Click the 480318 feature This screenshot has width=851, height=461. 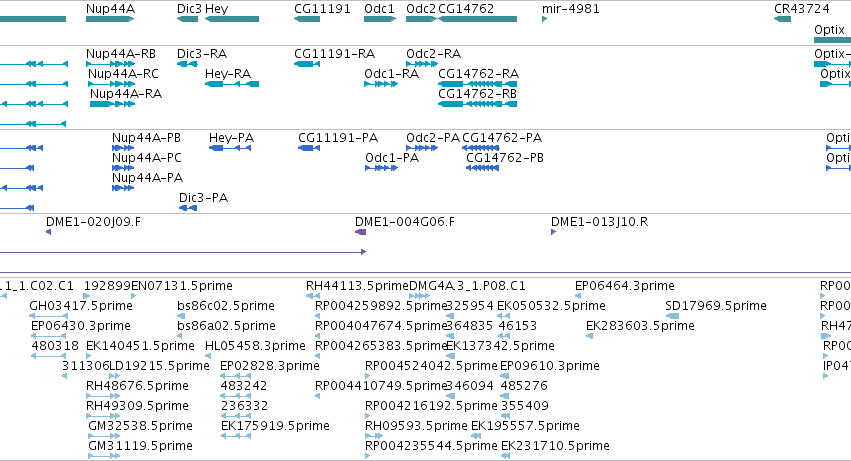click(48, 356)
